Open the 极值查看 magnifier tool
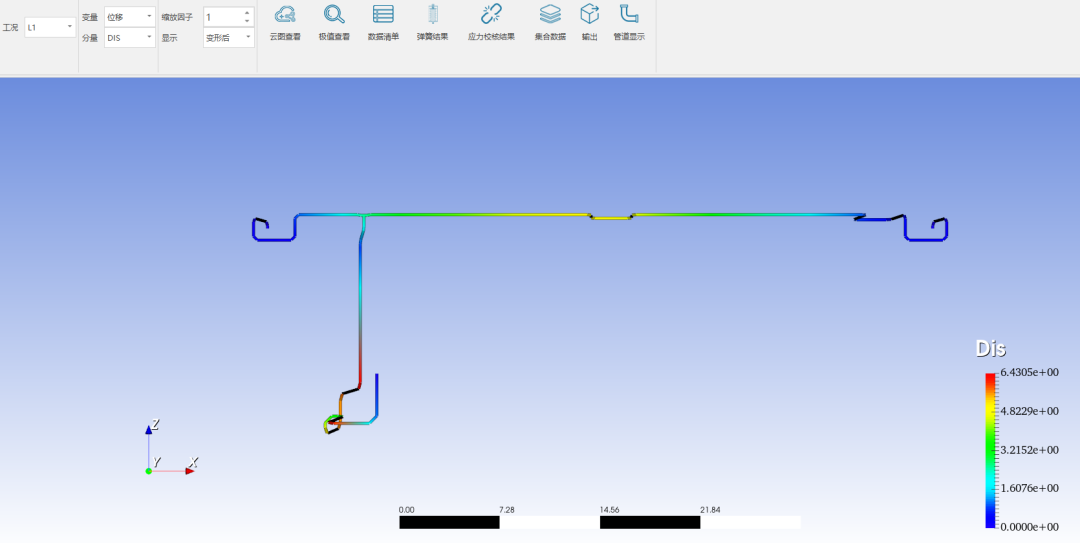Image resolution: width=1080 pixels, height=543 pixels. click(334, 23)
